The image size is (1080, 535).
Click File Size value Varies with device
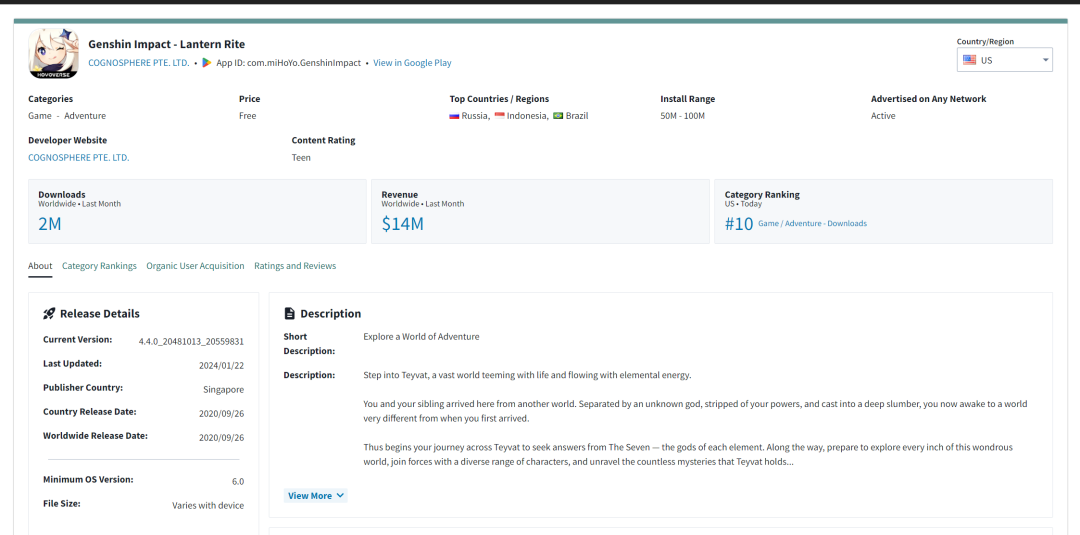click(208, 505)
